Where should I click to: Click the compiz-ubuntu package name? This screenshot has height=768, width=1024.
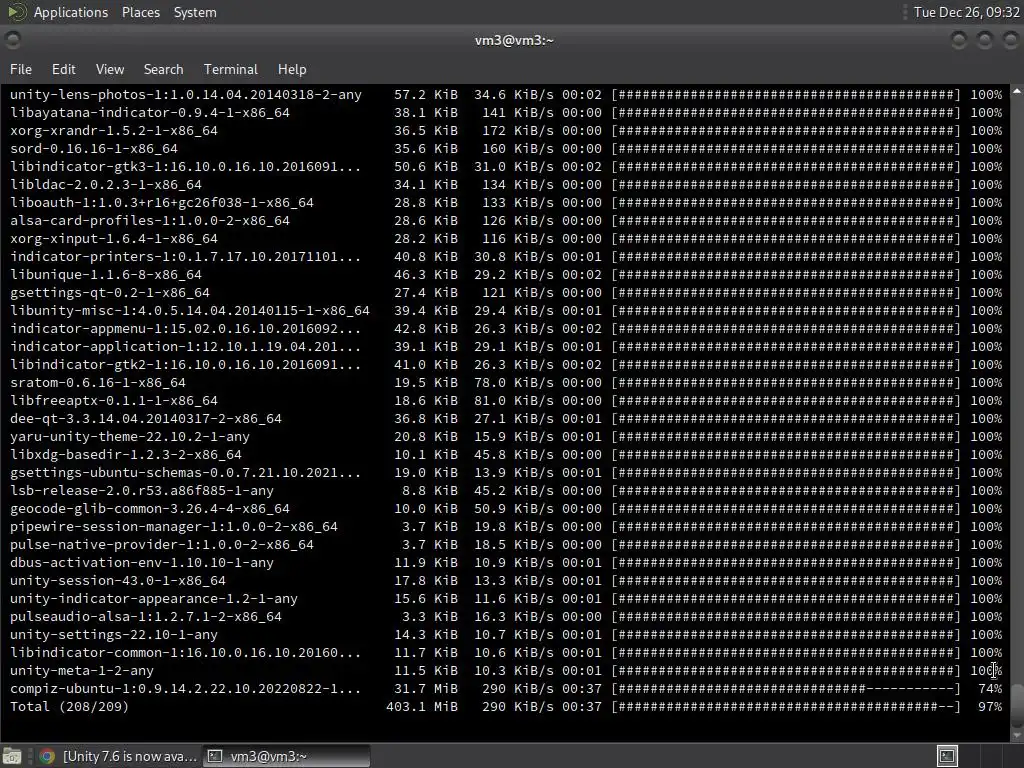[185, 688]
